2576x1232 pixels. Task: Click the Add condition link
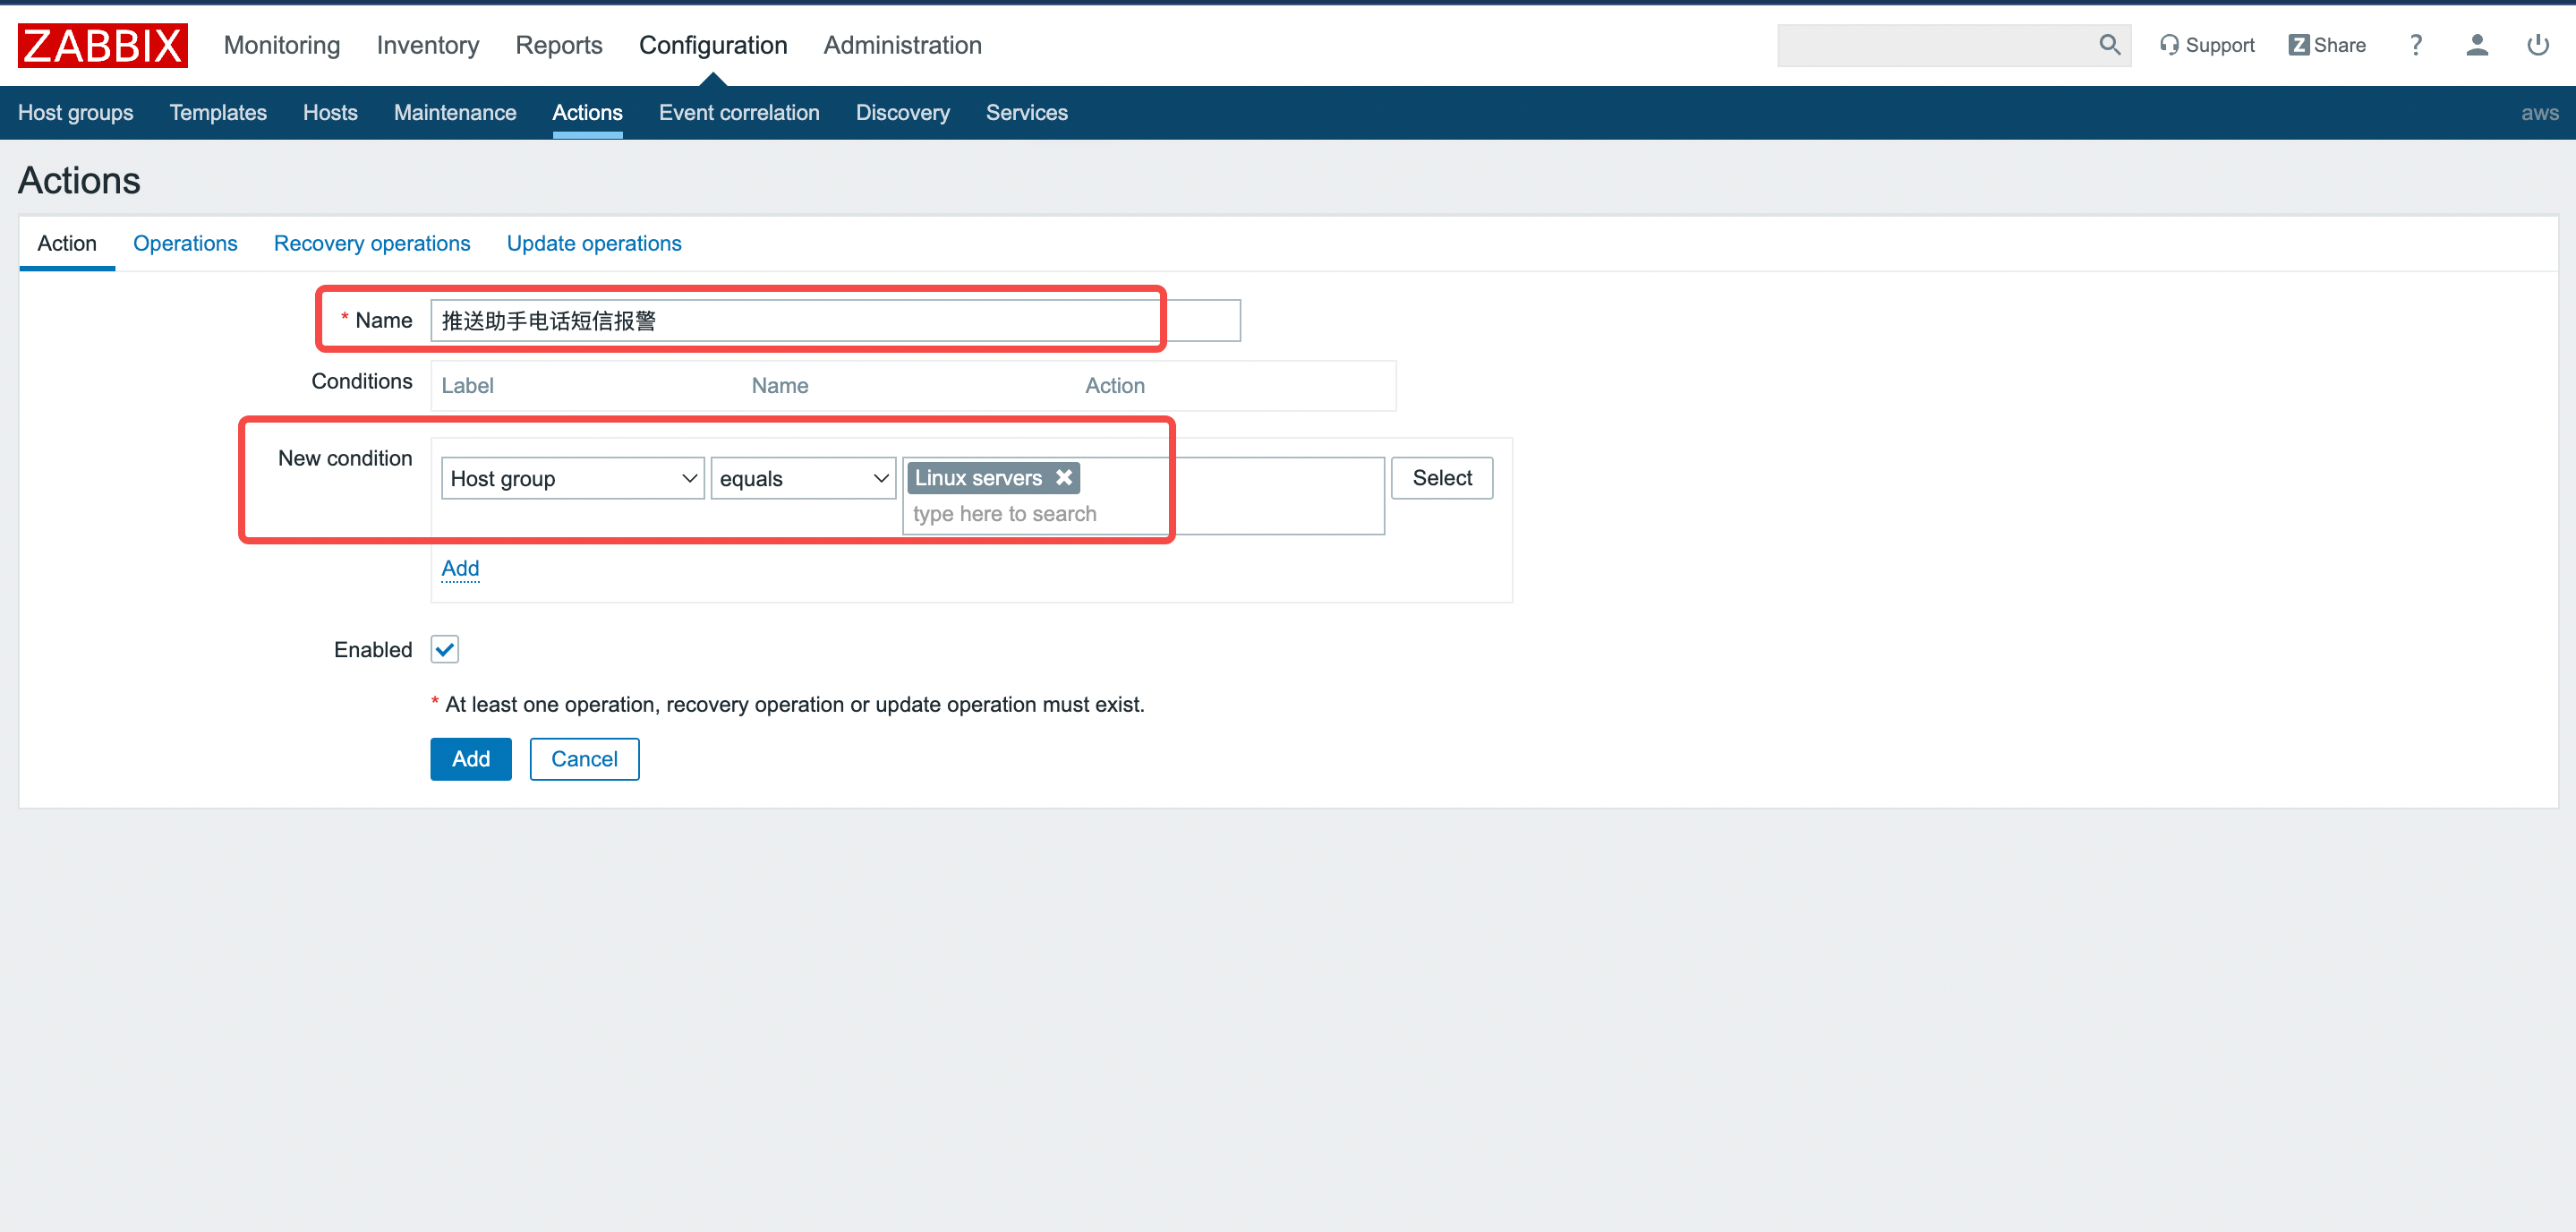460,569
